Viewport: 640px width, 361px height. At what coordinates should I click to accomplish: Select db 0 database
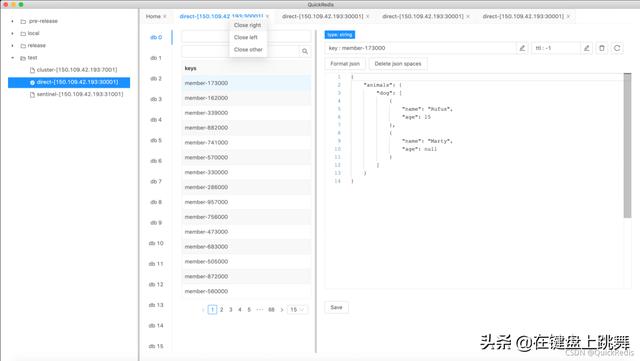pos(156,37)
